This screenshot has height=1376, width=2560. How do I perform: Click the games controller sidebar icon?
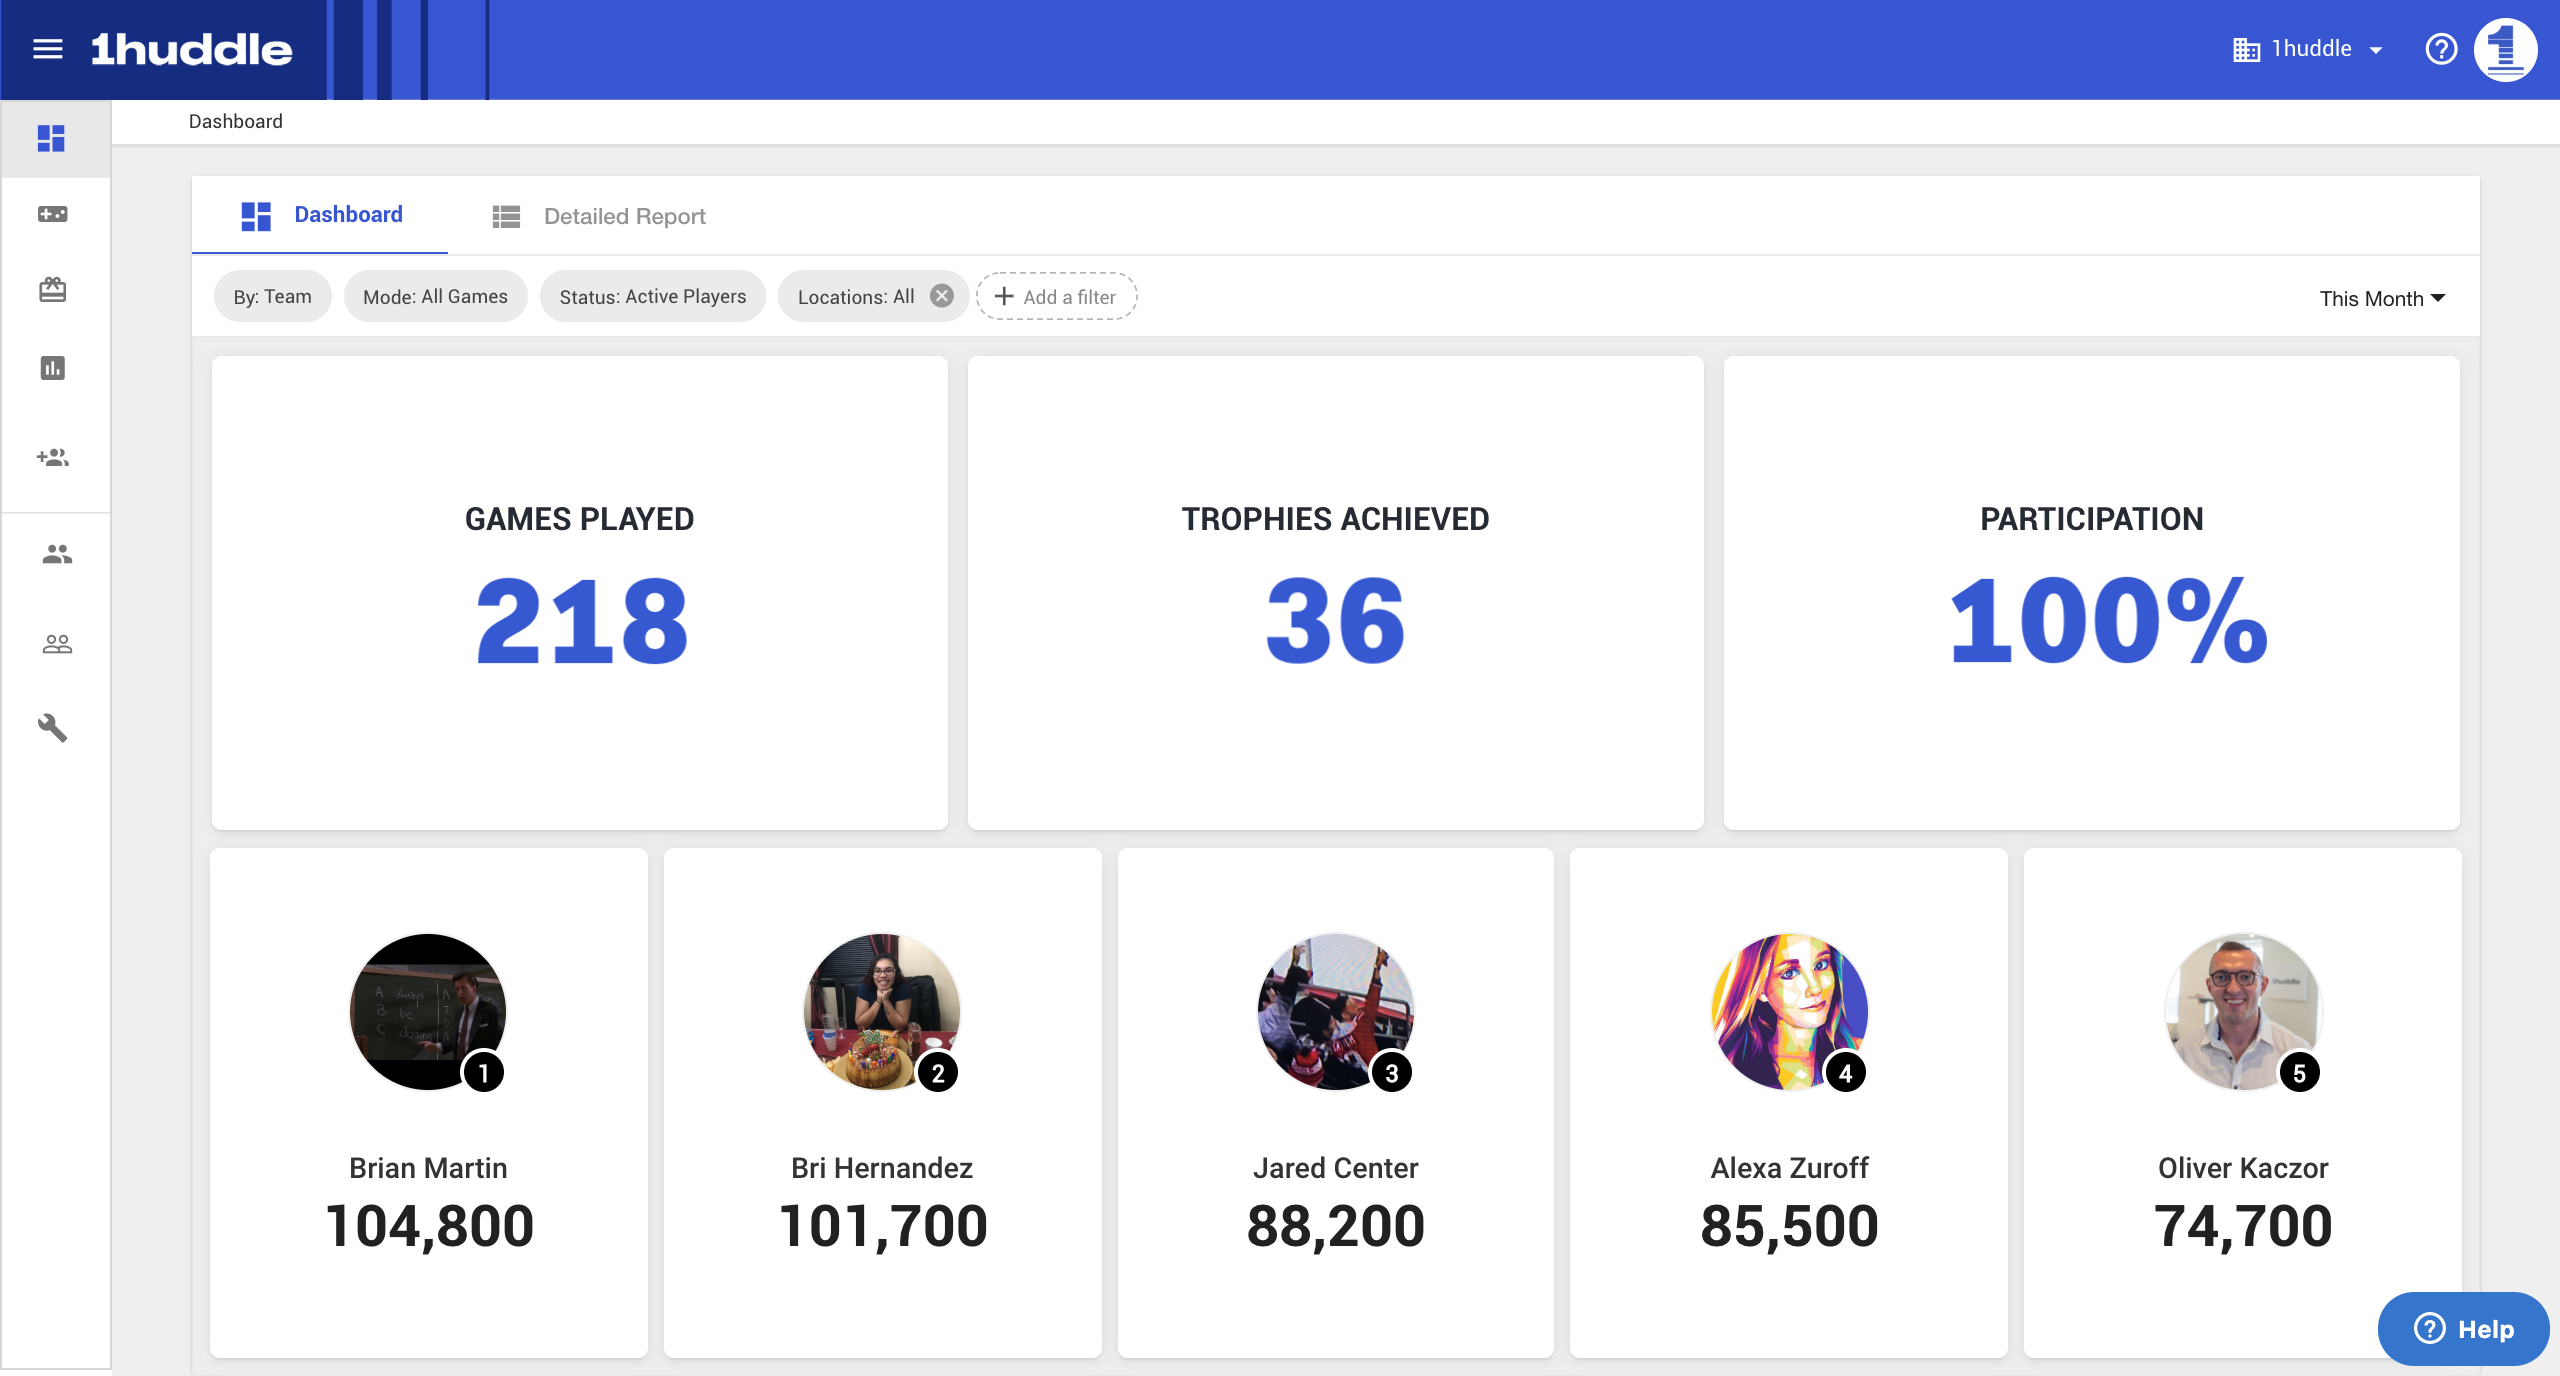click(53, 214)
